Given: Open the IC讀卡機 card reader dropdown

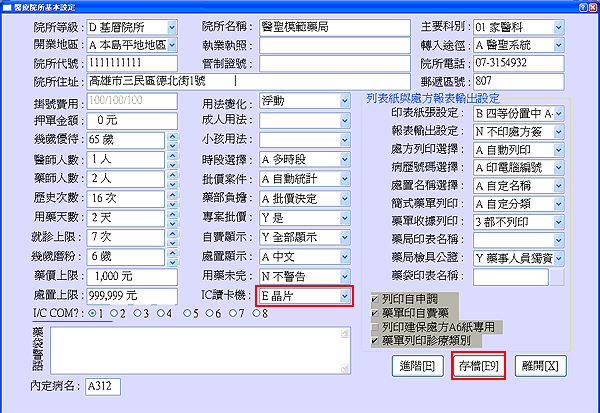Looking at the screenshot, I should click(345, 296).
